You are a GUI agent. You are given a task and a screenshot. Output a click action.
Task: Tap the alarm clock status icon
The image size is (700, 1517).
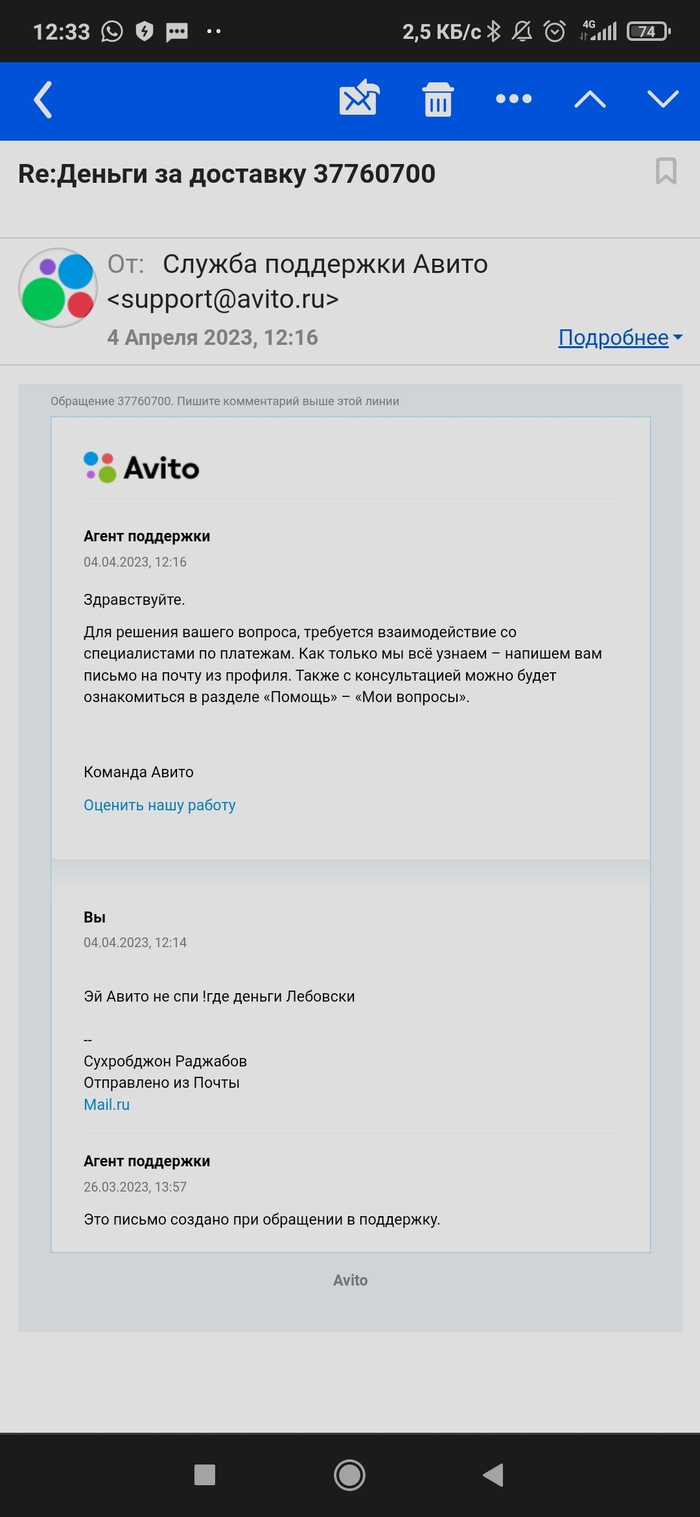(555, 32)
